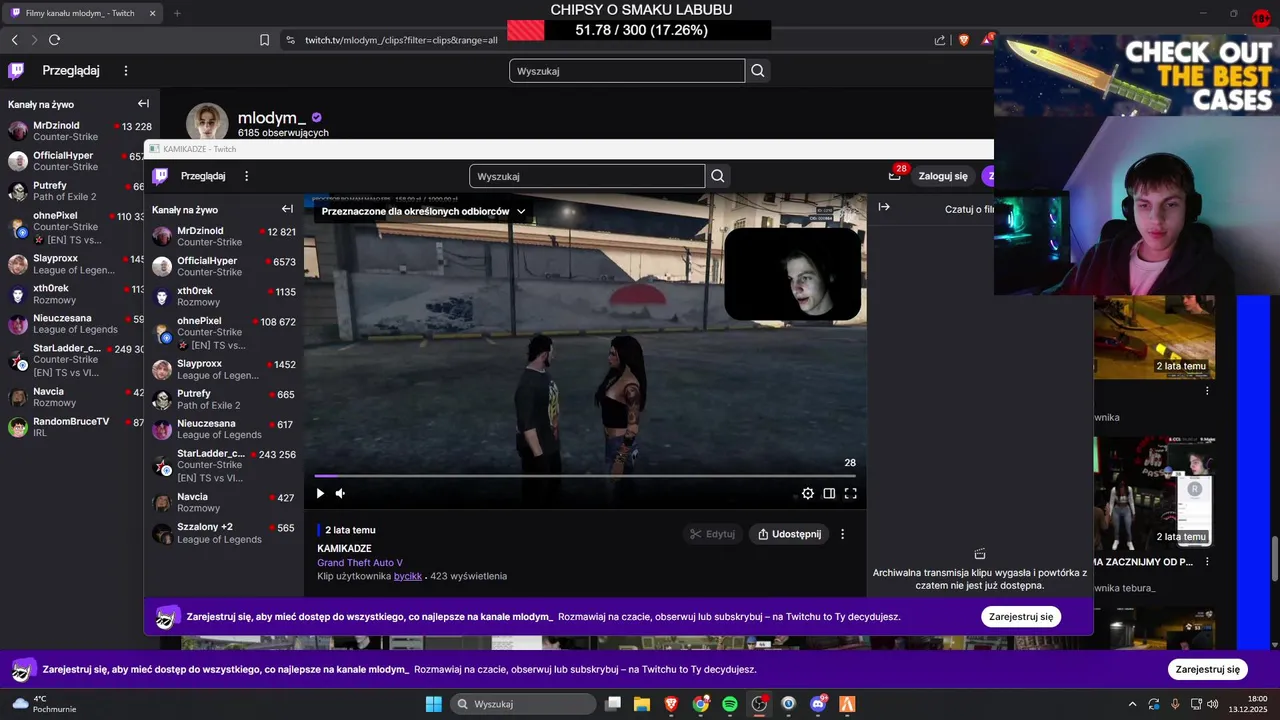Image resolution: width=1280 pixels, height=720 pixels.
Task: Click the 'Zaloguj się' button
Action: (943, 176)
